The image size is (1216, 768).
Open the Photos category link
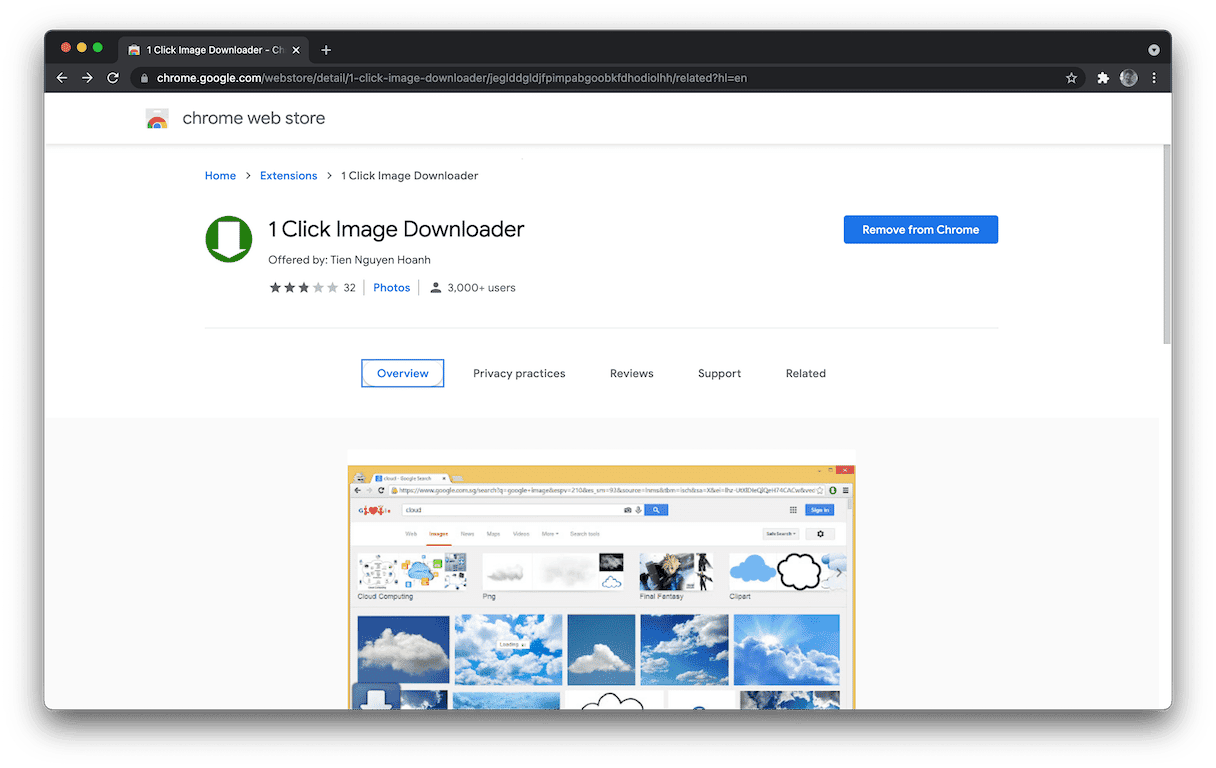click(392, 288)
